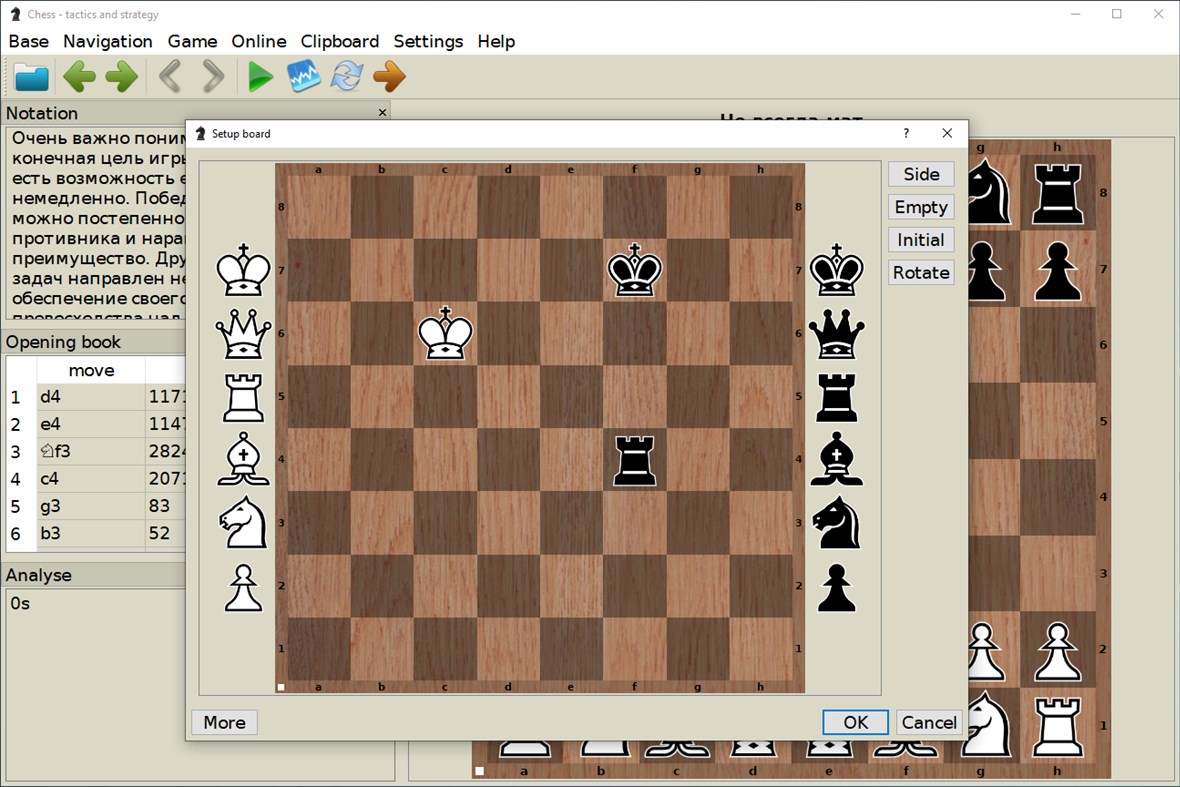
Task: Click the dialog's question mark help button
Action: pos(905,133)
